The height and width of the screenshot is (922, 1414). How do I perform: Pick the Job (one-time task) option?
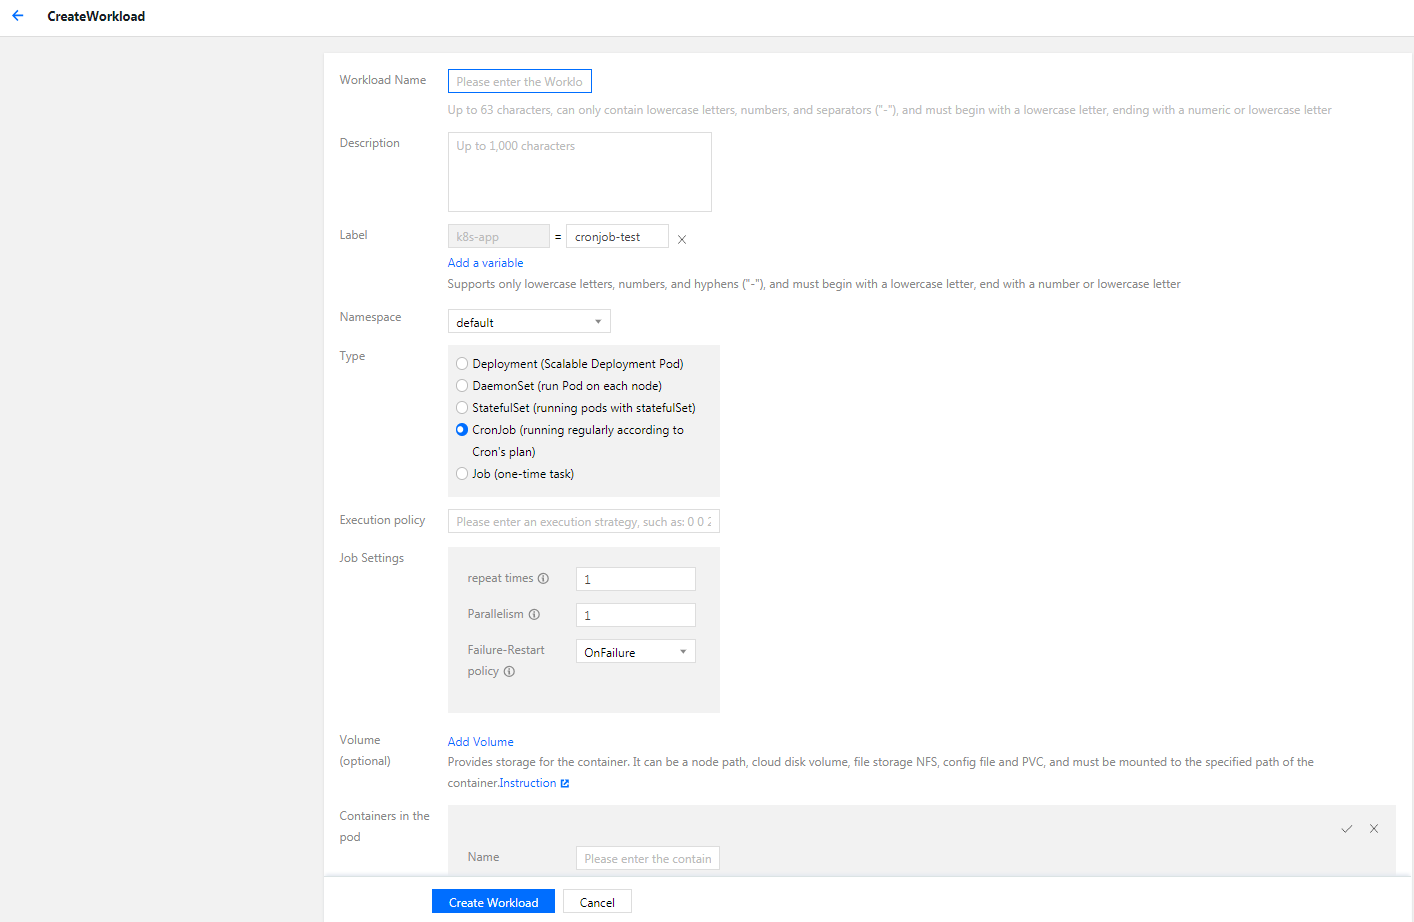coord(462,474)
